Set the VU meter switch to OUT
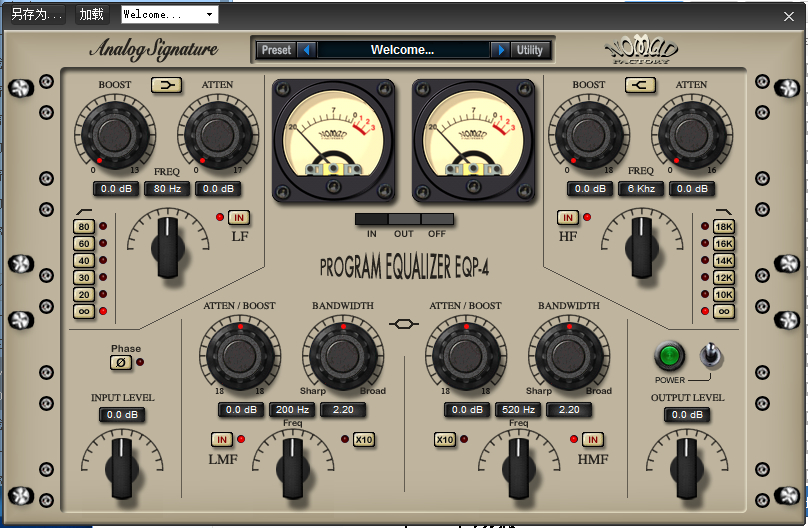This screenshot has height=528, width=808. (x=404, y=219)
